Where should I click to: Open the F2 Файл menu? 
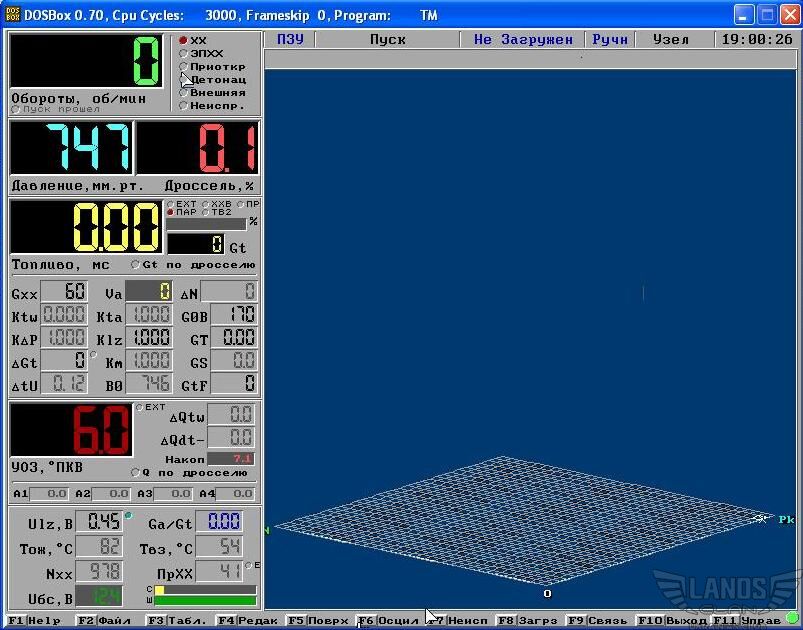click(x=105, y=621)
